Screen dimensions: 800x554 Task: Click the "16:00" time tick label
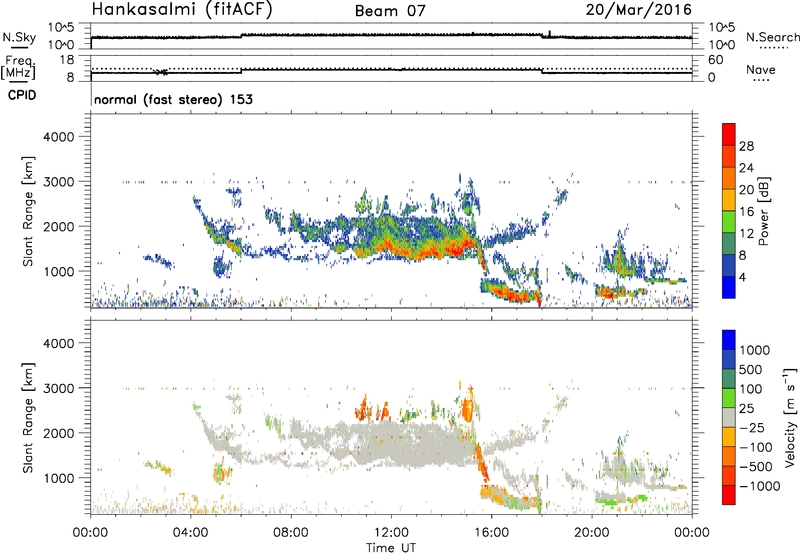(491, 533)
